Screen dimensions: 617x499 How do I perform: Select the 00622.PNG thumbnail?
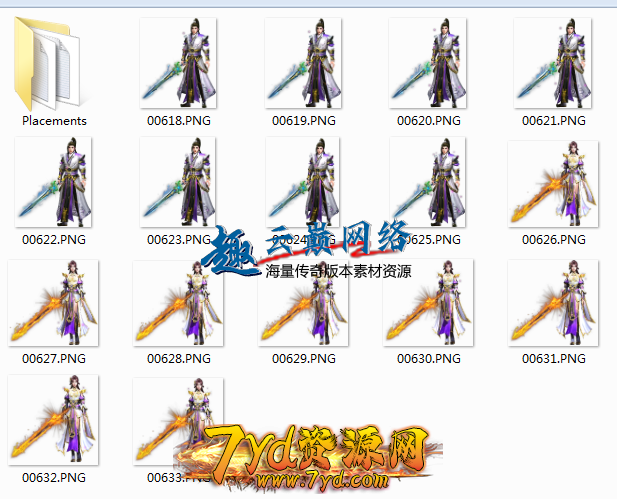pos(53,182)
